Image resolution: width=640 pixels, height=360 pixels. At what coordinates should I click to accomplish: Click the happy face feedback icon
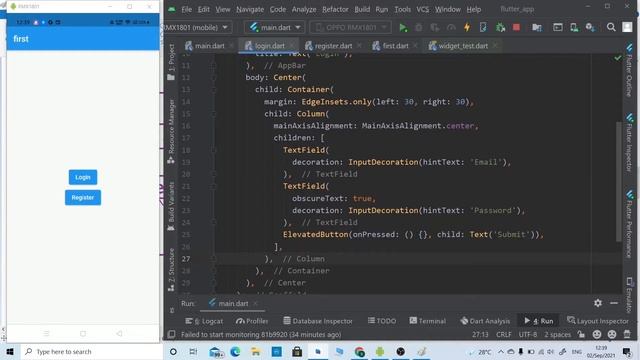tap(597, 334)
